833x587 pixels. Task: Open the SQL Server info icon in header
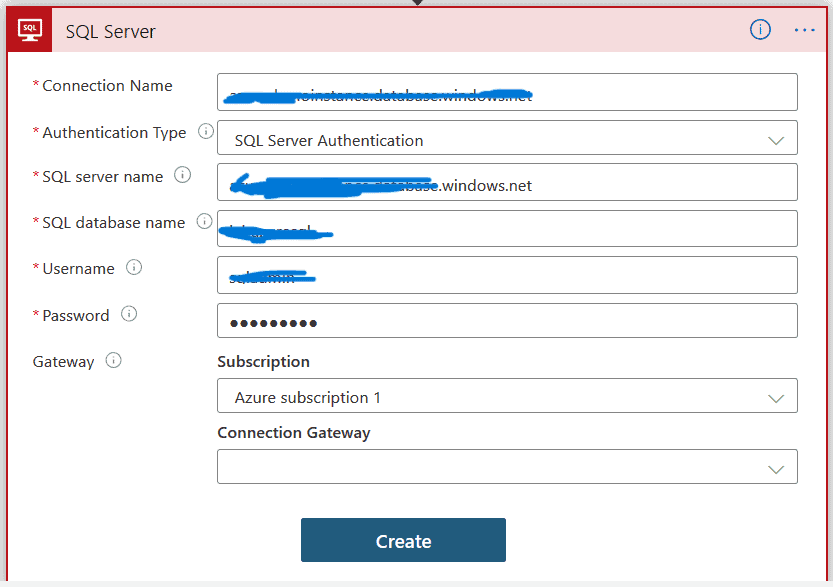[x=760, y=30]
